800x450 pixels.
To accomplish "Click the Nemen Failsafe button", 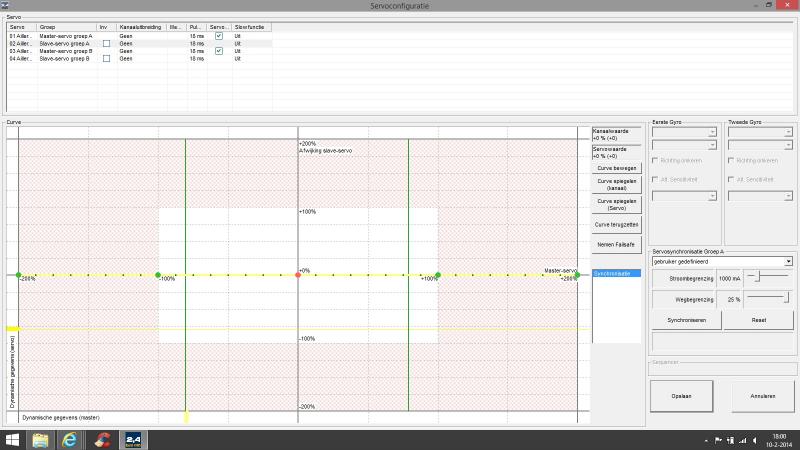I will [616, 244].
